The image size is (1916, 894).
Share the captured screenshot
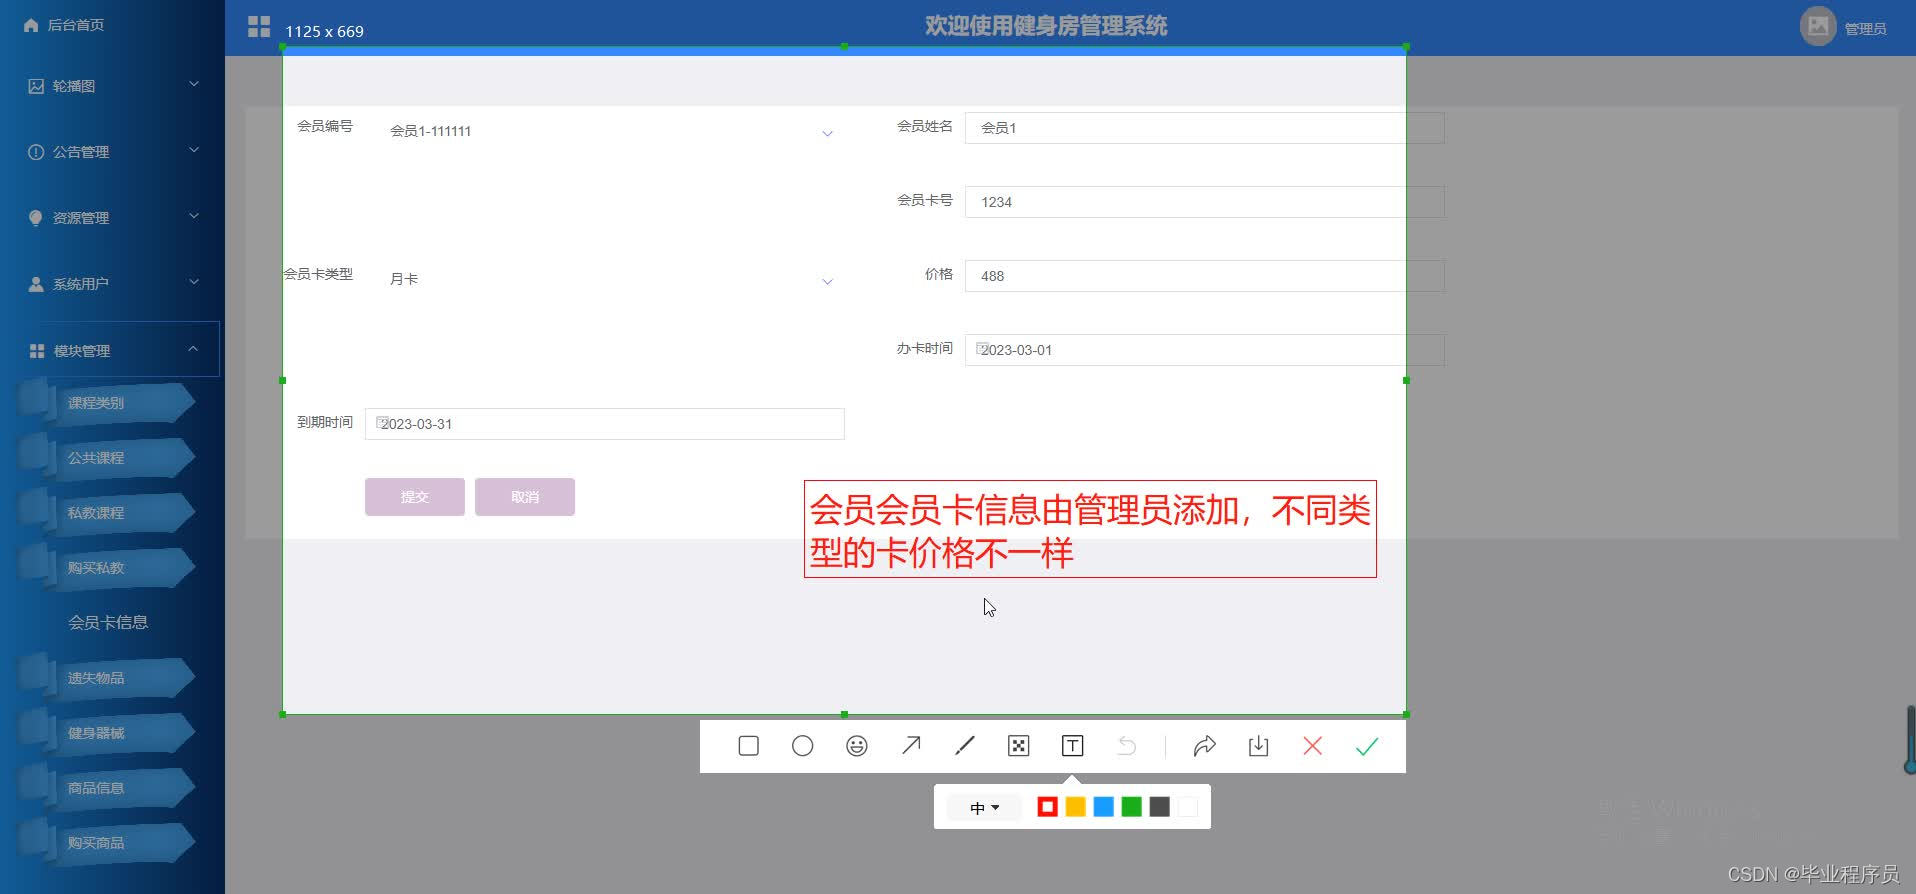pos(1204,746)
